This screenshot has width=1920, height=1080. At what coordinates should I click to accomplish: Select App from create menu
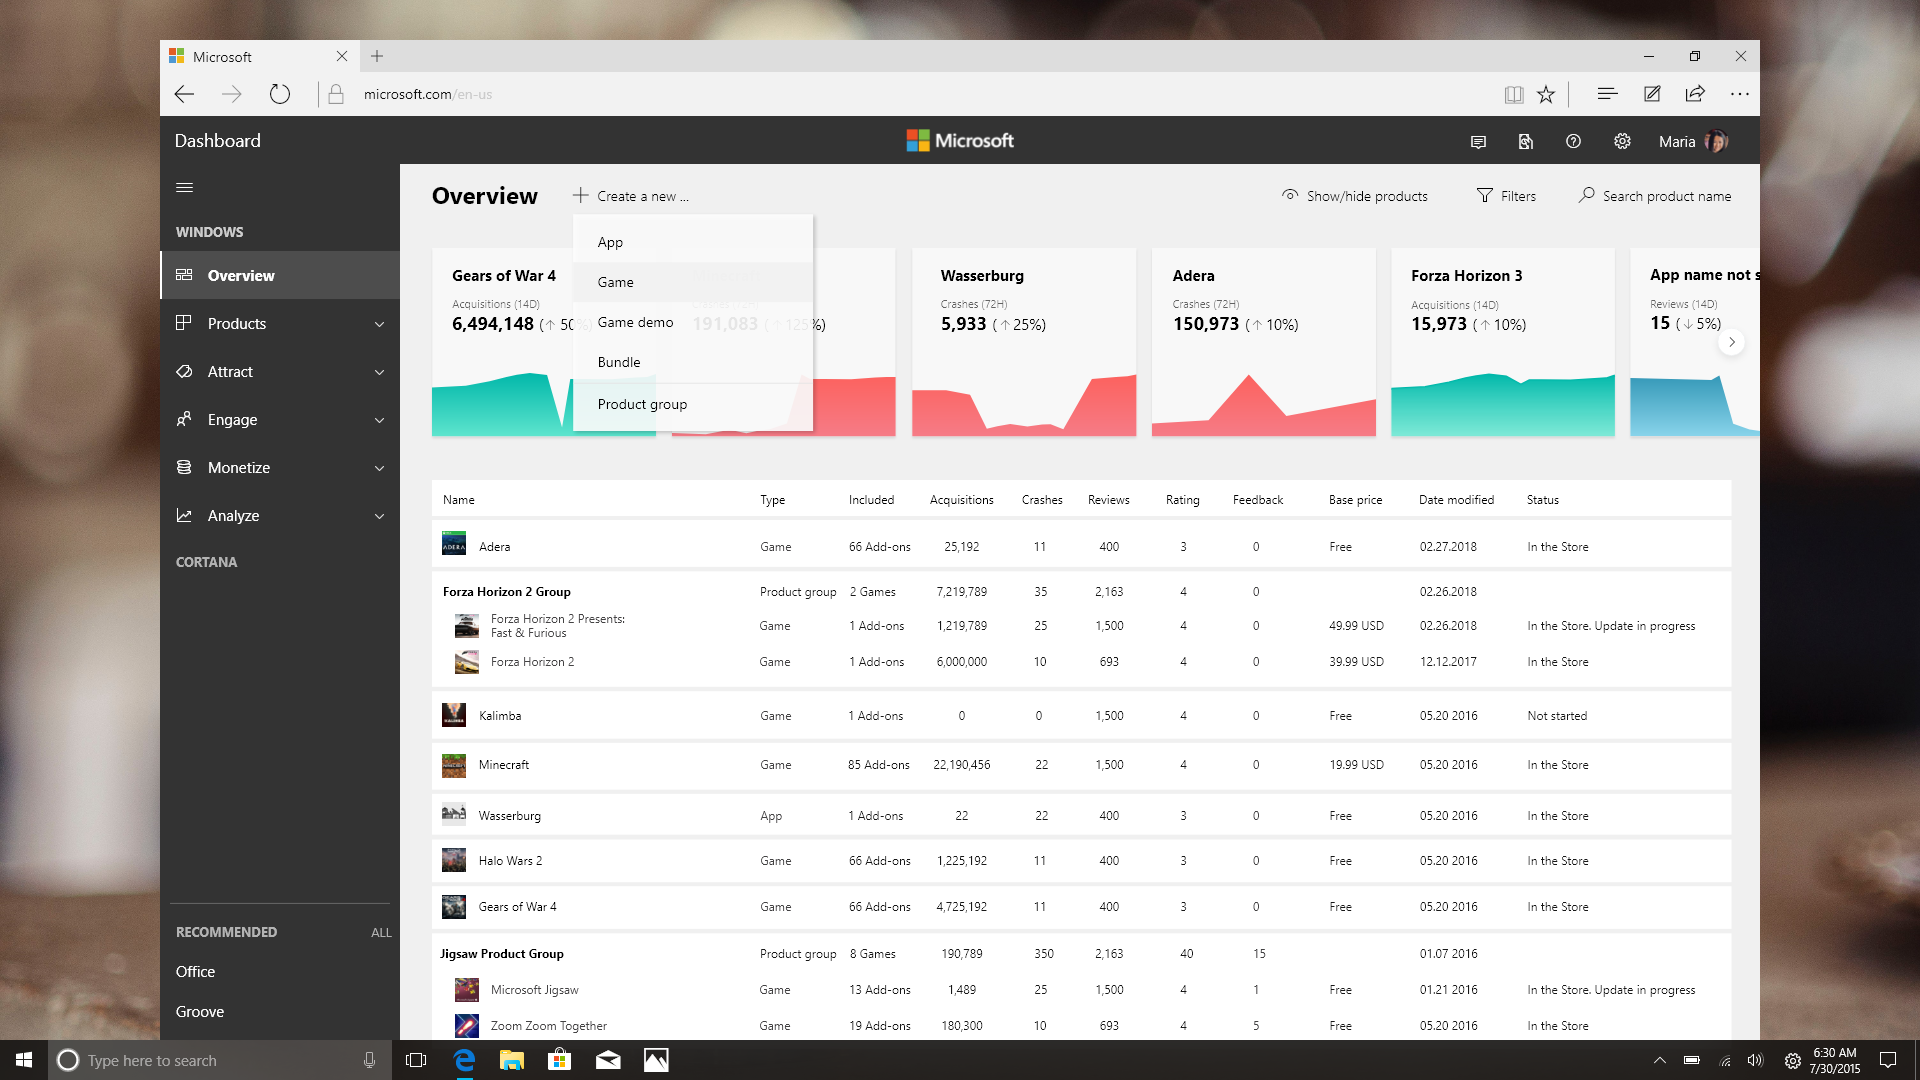click(693, 242)
